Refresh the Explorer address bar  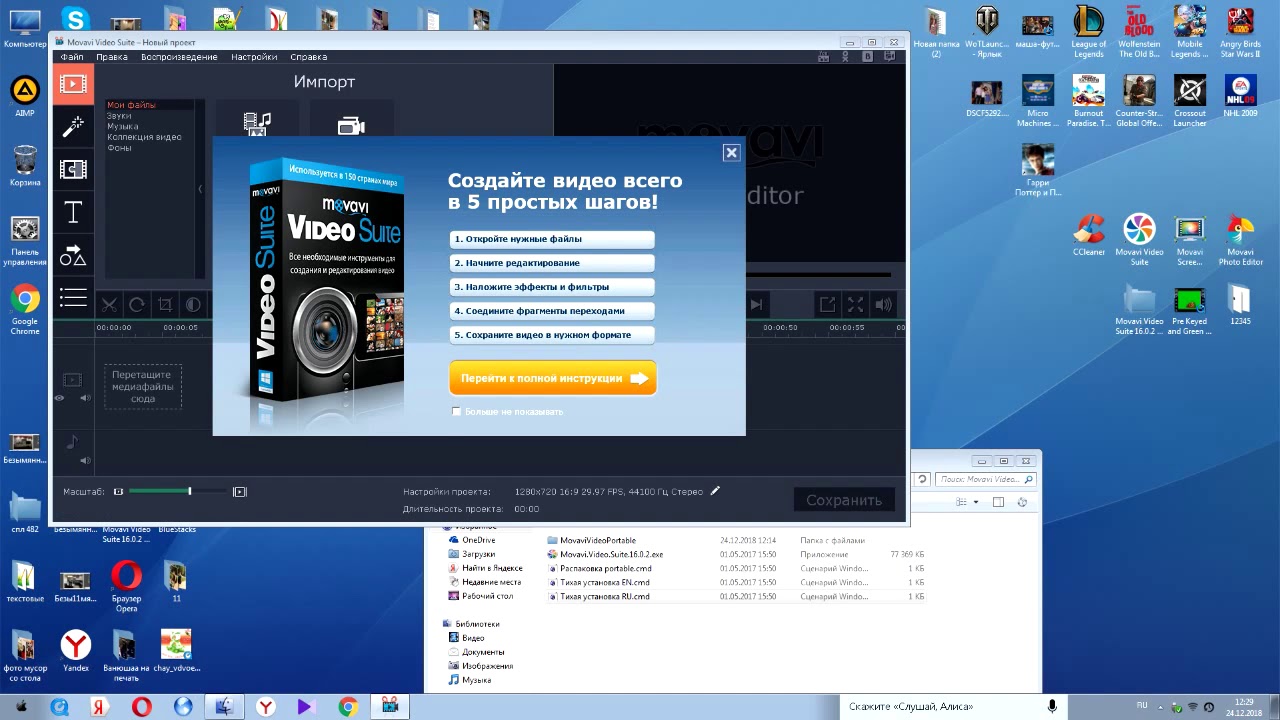[922, 480]
